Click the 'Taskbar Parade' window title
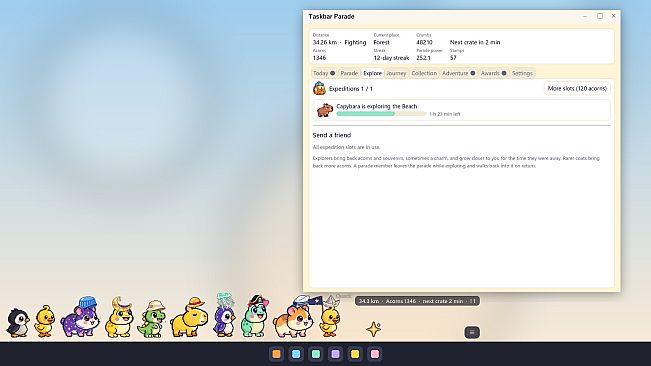The image size is (651, 366). click(x=331, y=17)
